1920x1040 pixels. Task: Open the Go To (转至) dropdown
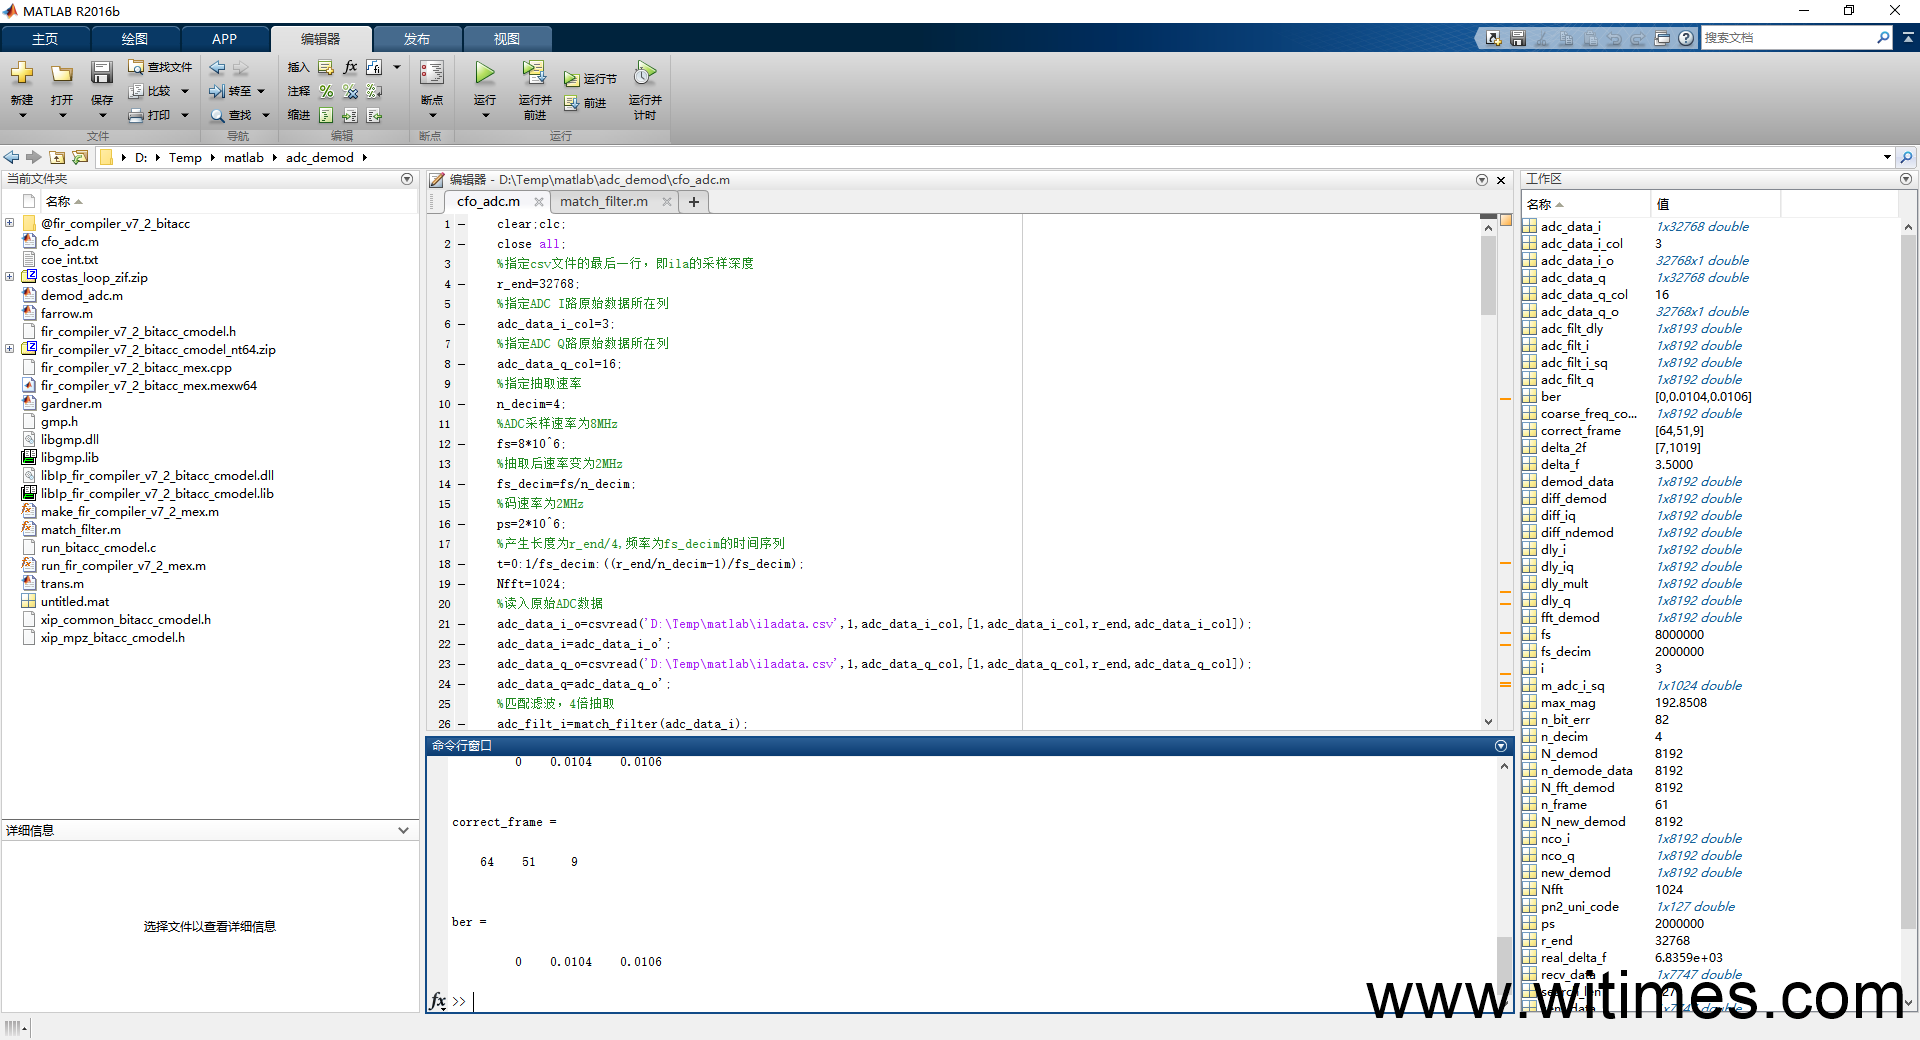point(261,91)
